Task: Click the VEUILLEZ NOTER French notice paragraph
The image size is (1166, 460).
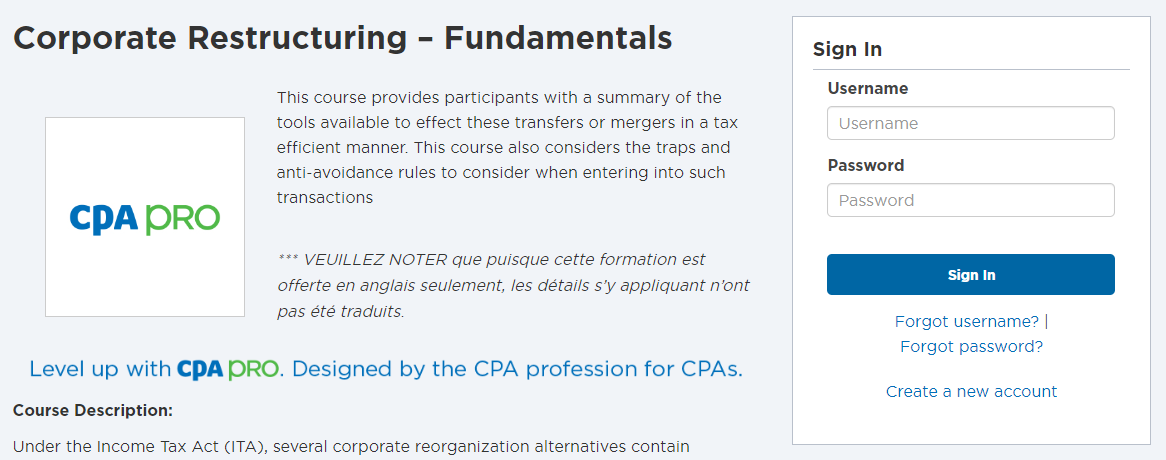Action: (x=513, y=286)
